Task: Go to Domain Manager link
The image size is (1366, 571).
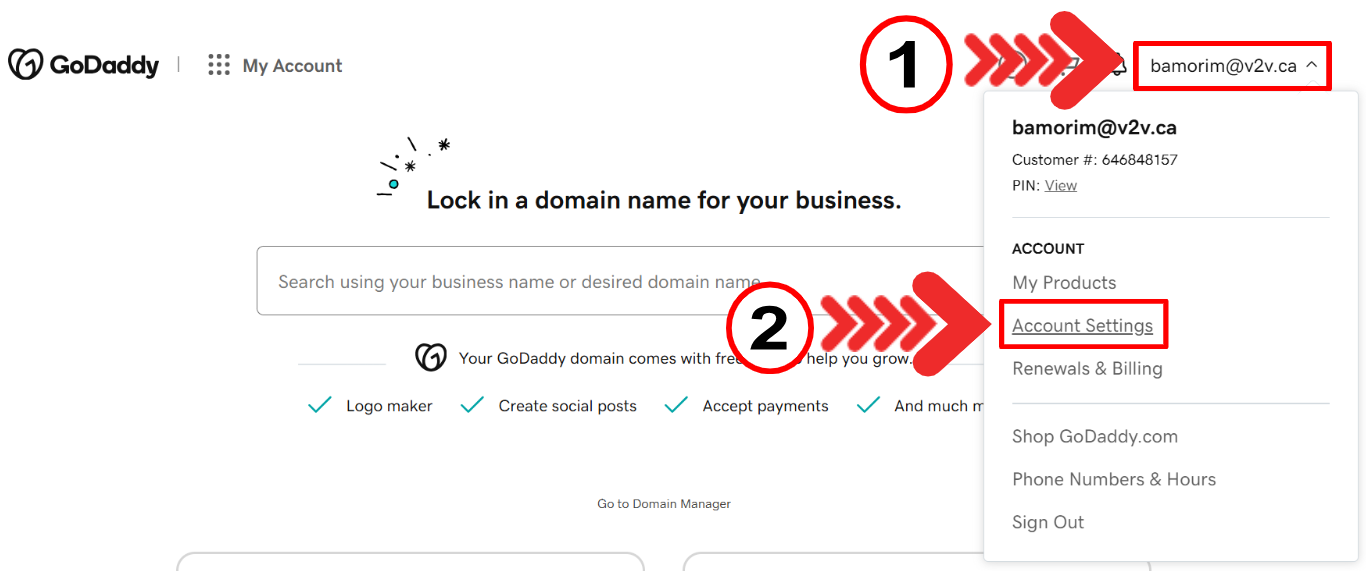Action: point(664,504)
